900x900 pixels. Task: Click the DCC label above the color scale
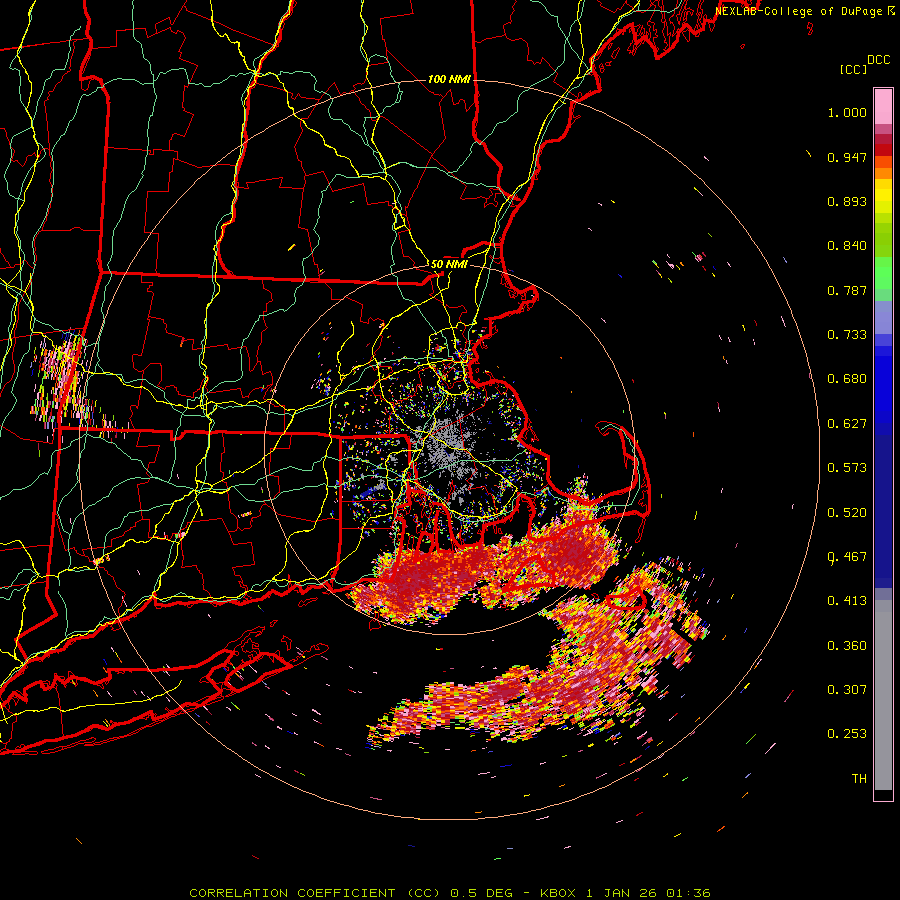878,60
